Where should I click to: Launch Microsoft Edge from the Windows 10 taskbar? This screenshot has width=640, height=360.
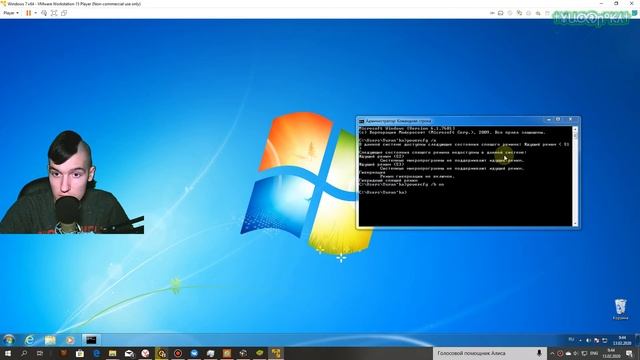coord(96,353)
